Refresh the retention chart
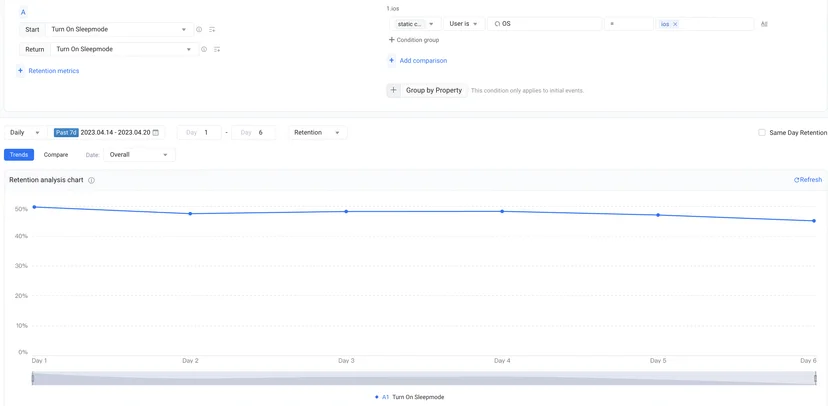828x406 pixels. (808, 180)
